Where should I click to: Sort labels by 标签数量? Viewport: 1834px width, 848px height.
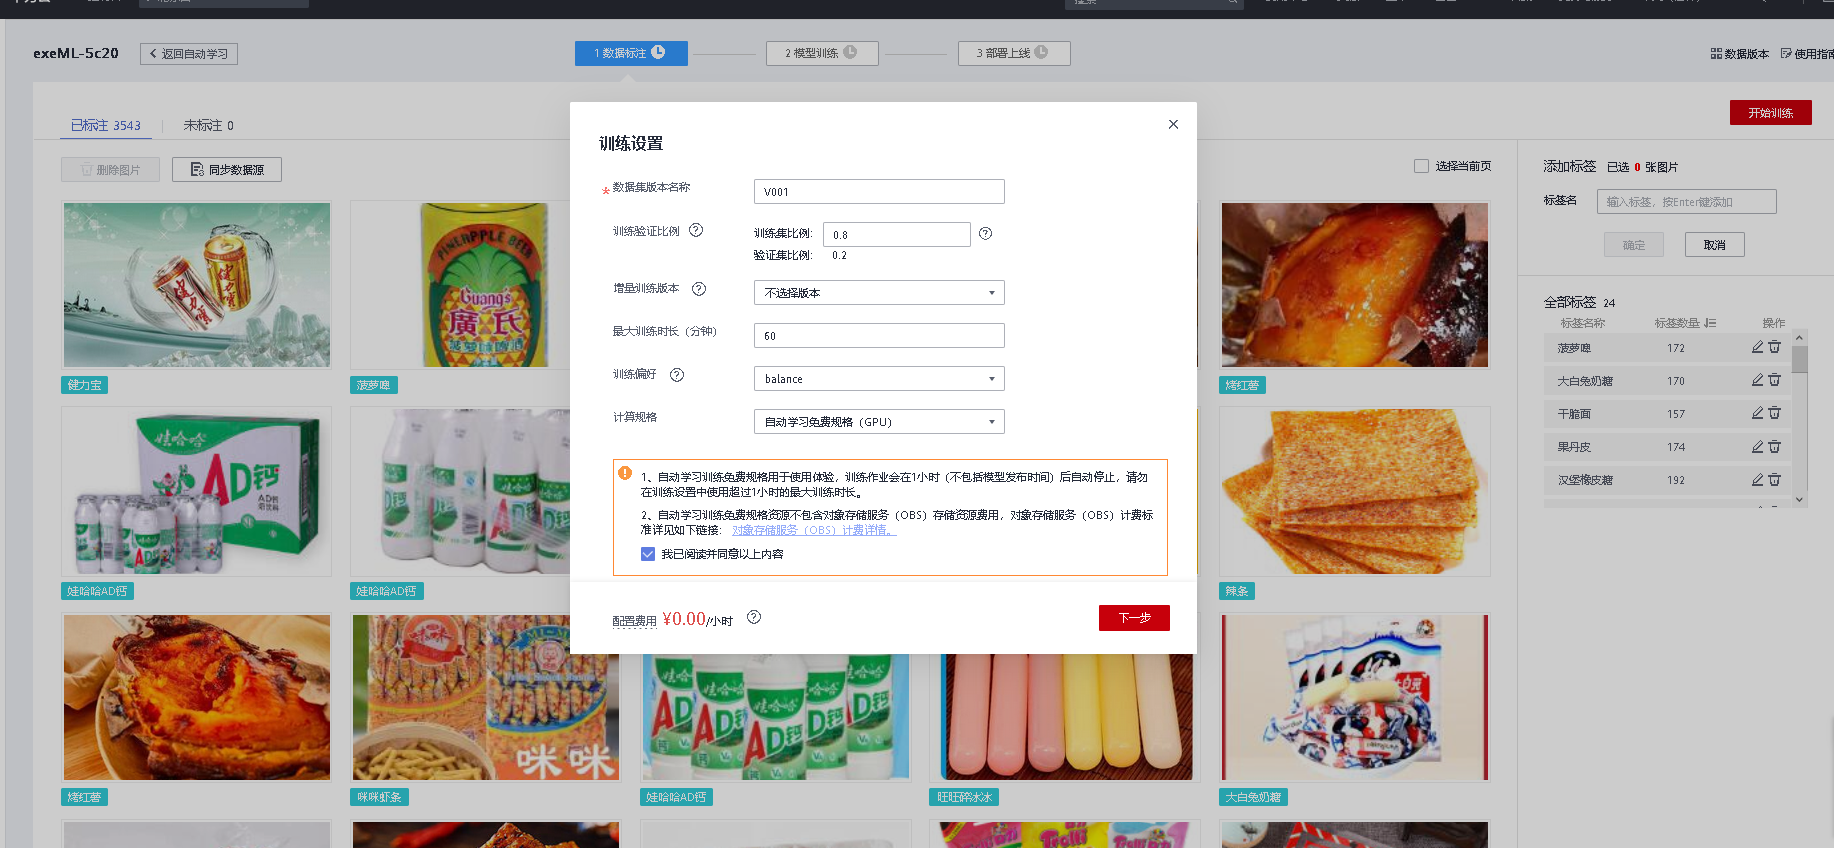[x=1711, y=323]
